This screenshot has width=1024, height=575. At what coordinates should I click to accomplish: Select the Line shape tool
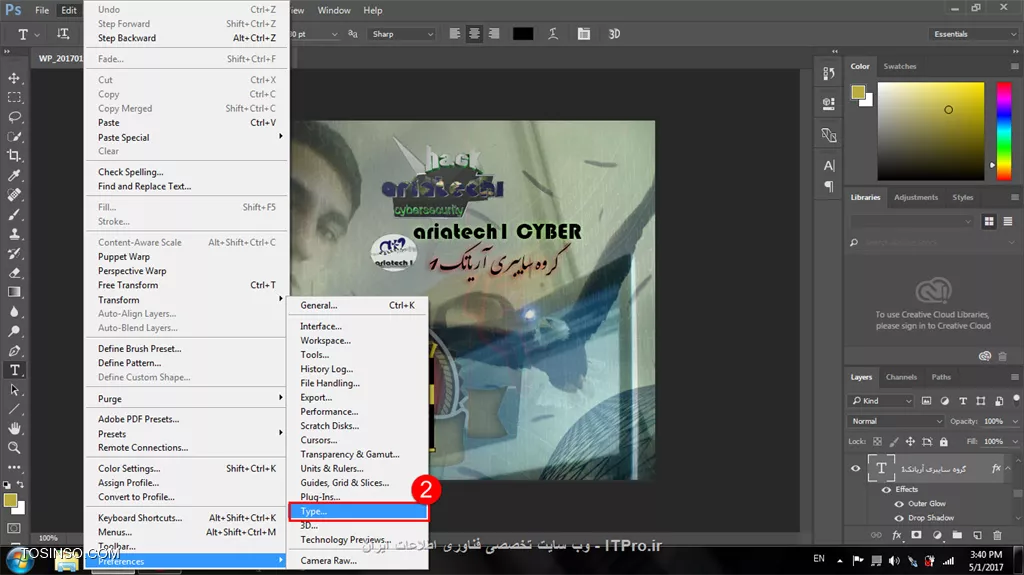(14, 409)
